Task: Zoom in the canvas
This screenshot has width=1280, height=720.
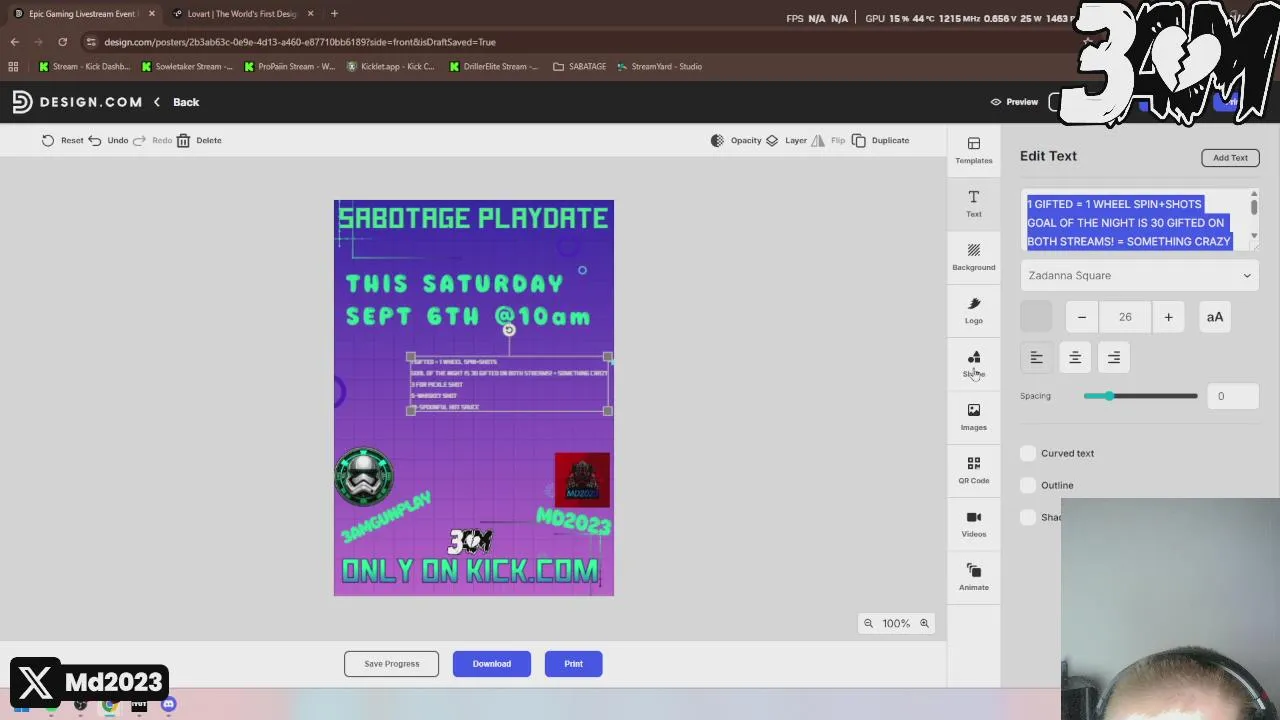Action: 924,623
